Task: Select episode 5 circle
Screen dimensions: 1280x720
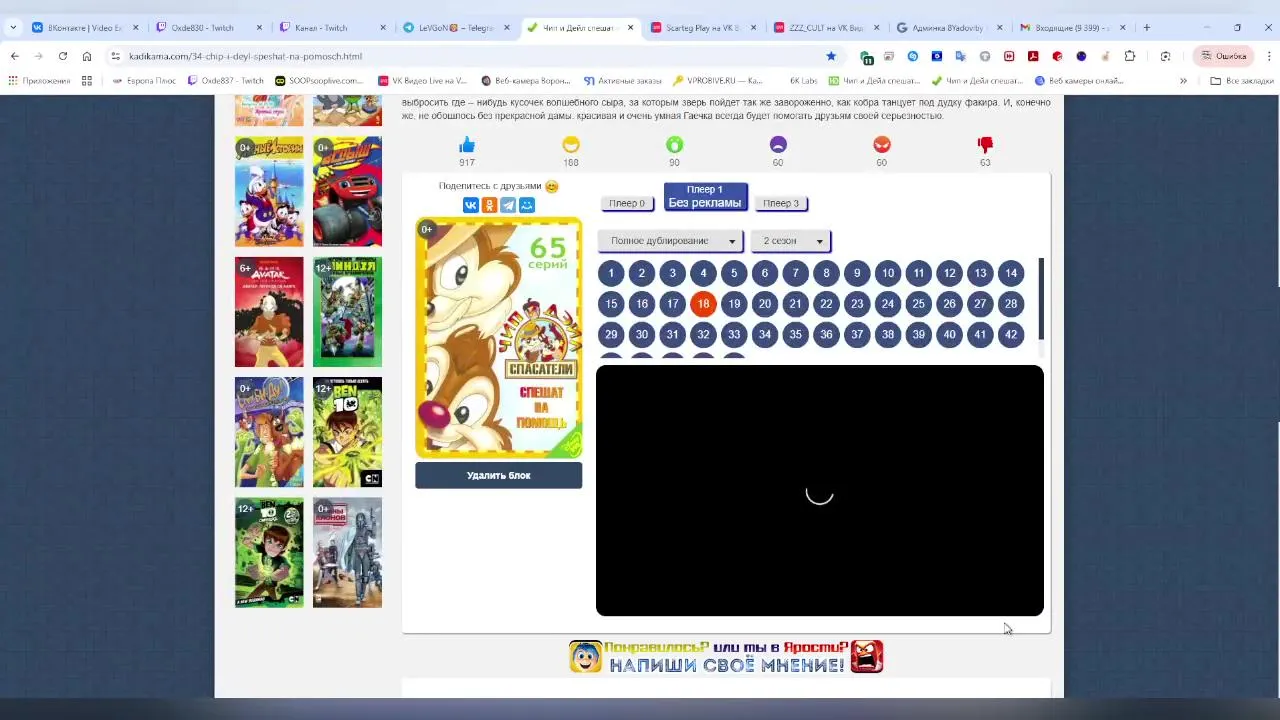Action: [x=734, y=273]
